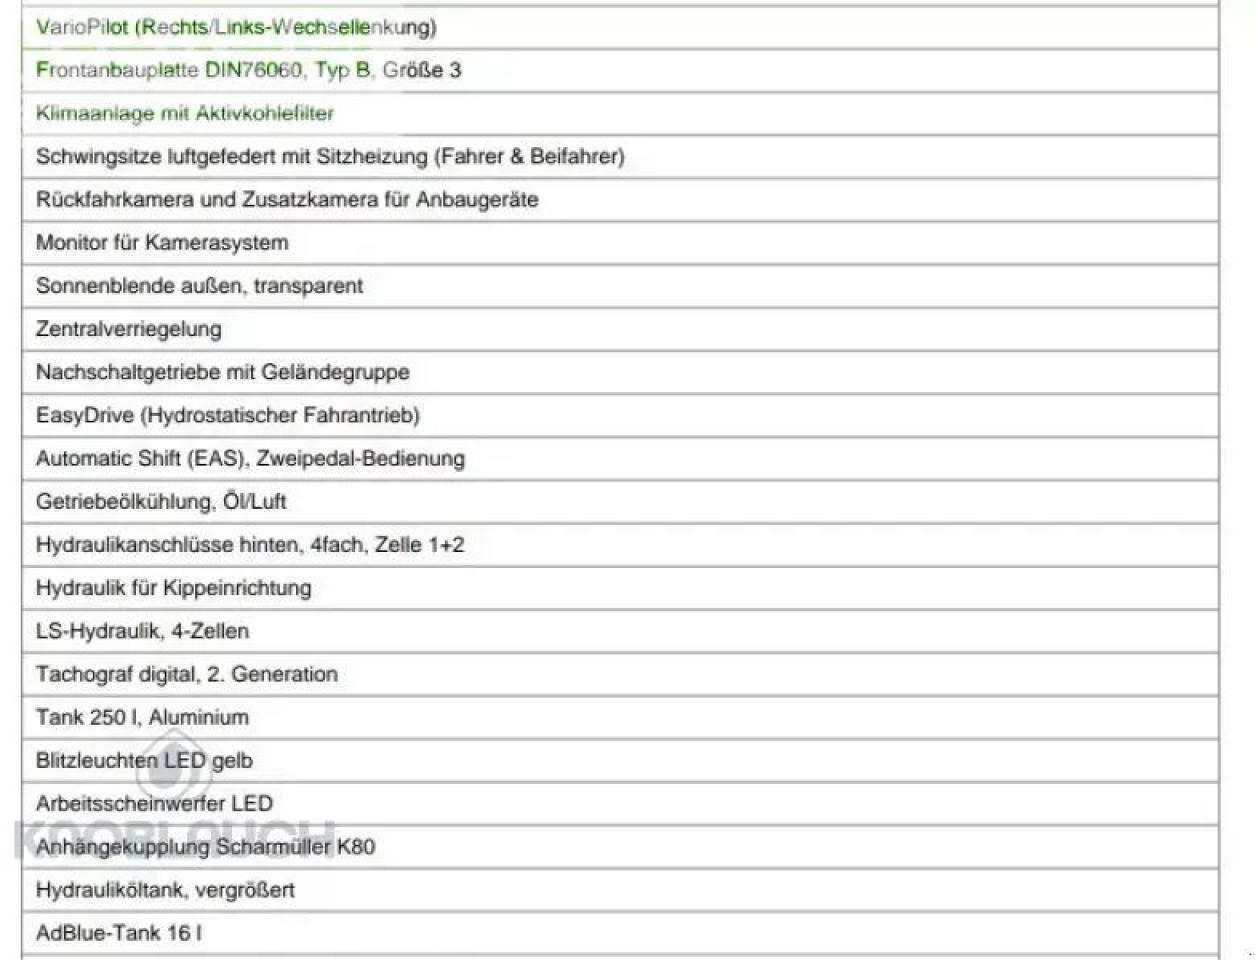Select the Nachschaltgetriebe mit Geländegruppe entry

[223, 372]
